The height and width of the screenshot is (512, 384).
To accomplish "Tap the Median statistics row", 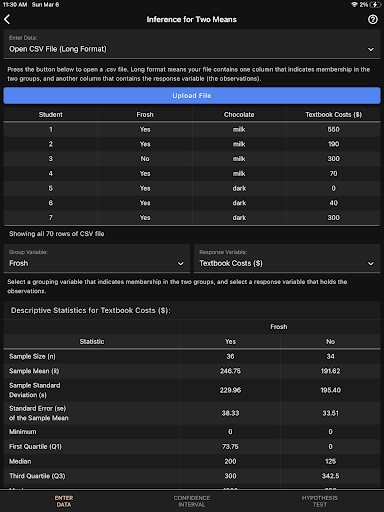I will tap(192, 461).
